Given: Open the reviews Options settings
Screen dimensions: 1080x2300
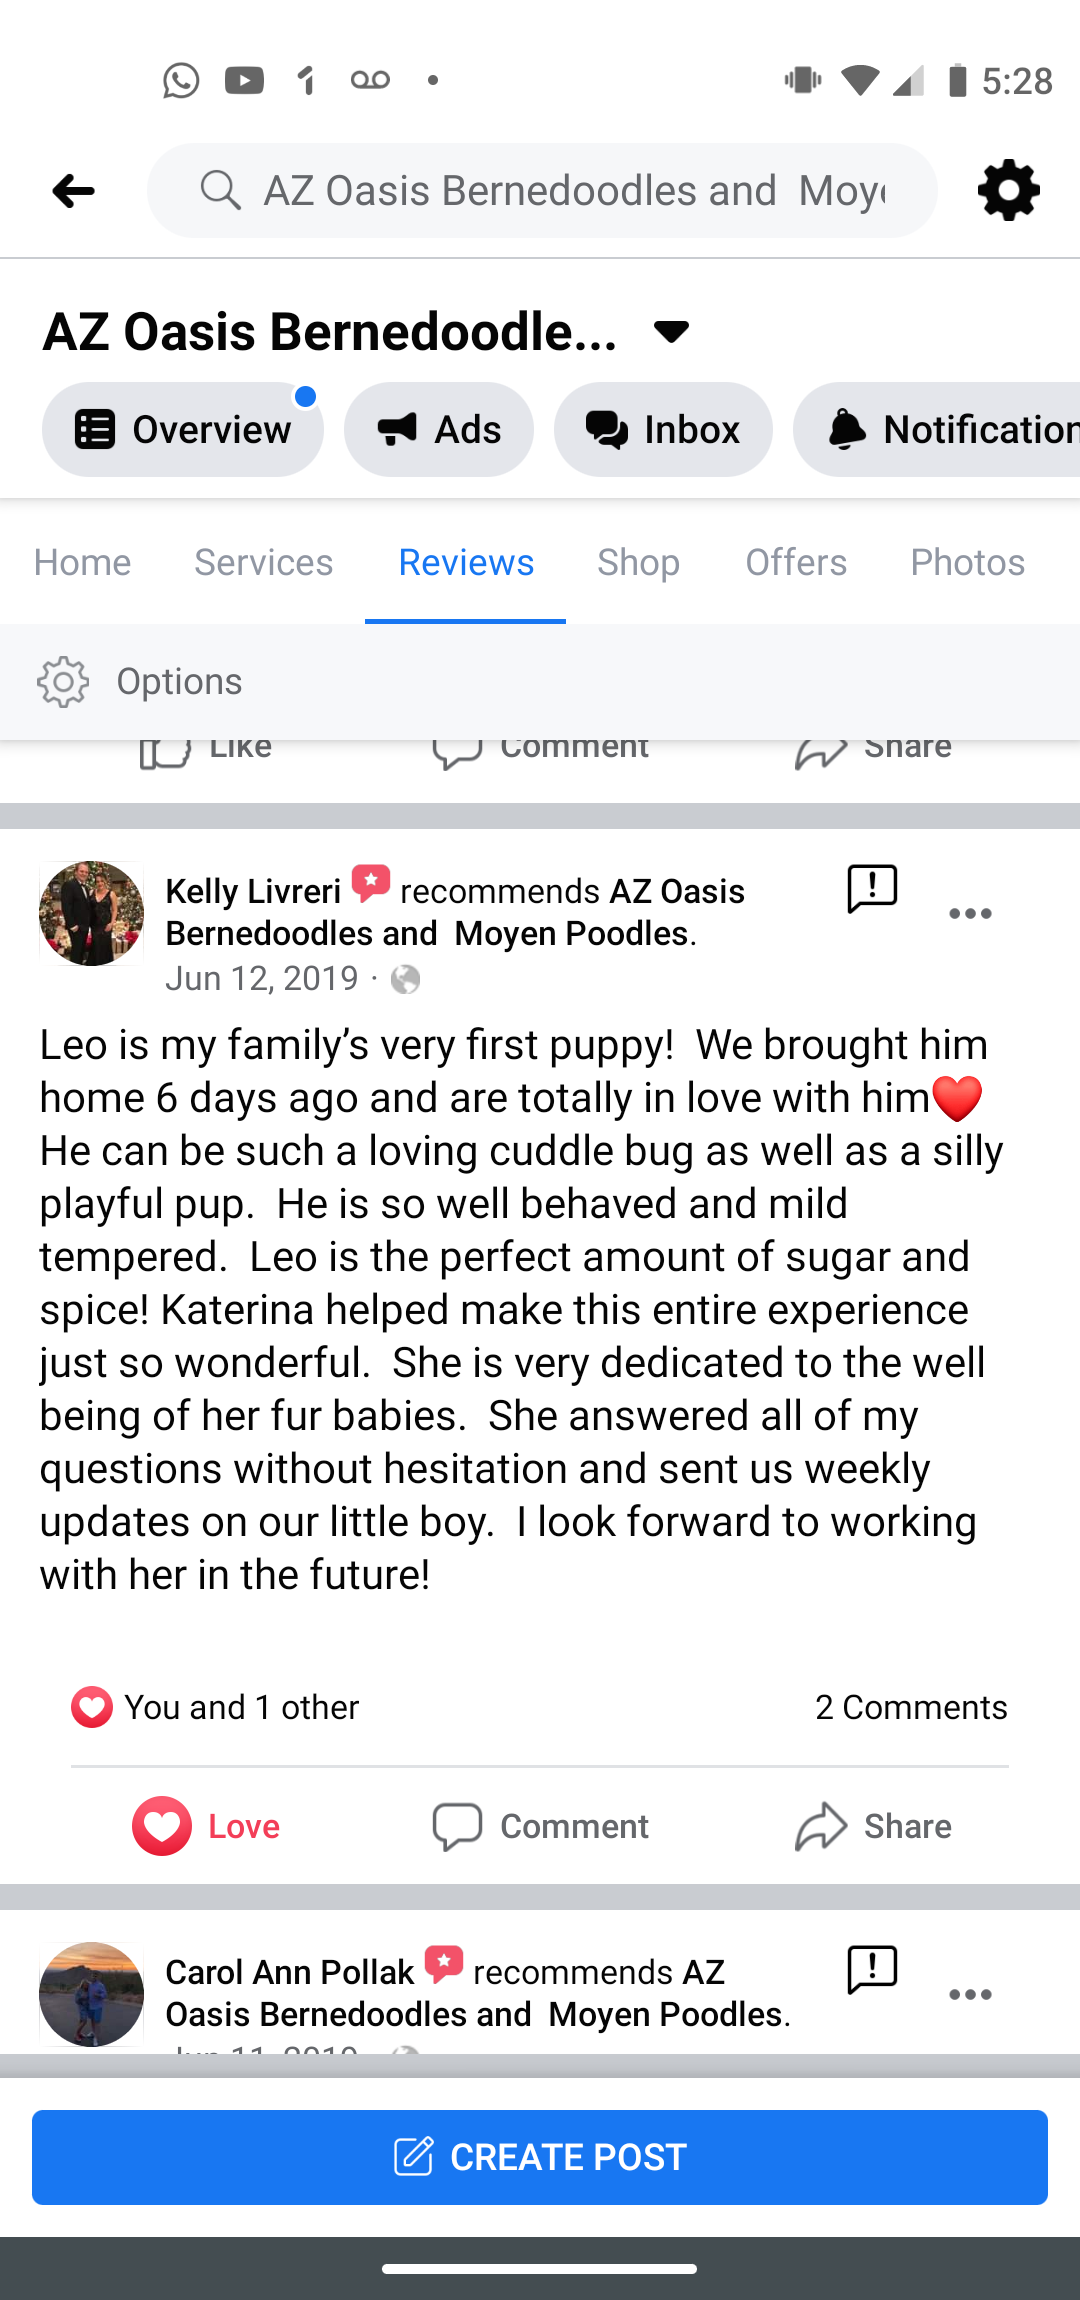Looking at the screenshot, I should (x=140, y=682).
